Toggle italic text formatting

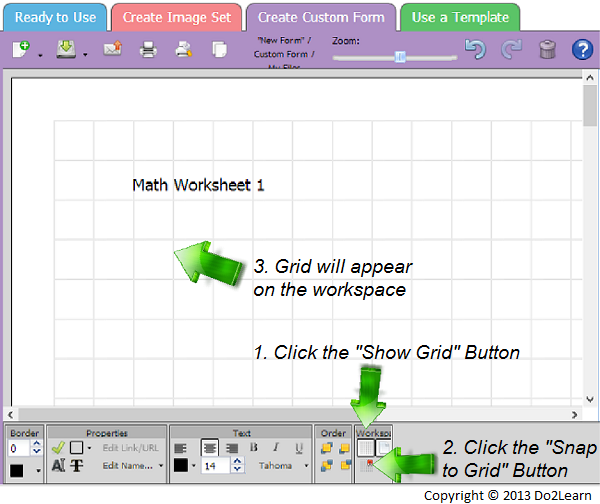click(276, 448)
